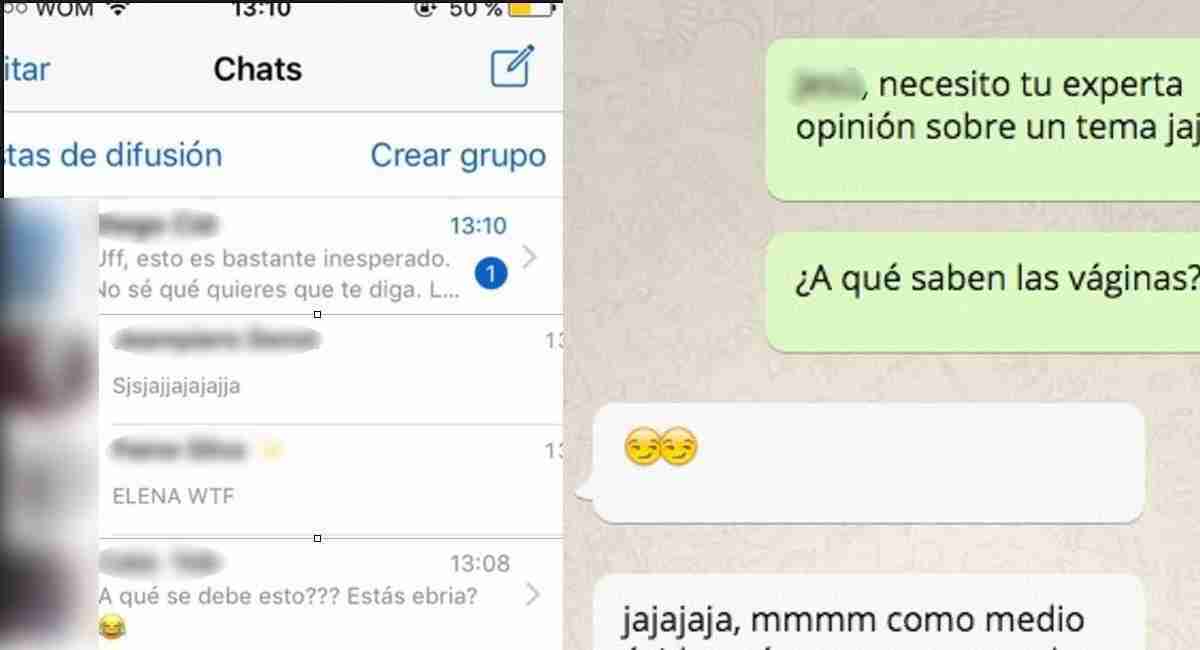Tap the Editar button in the header

click(26, 69)
